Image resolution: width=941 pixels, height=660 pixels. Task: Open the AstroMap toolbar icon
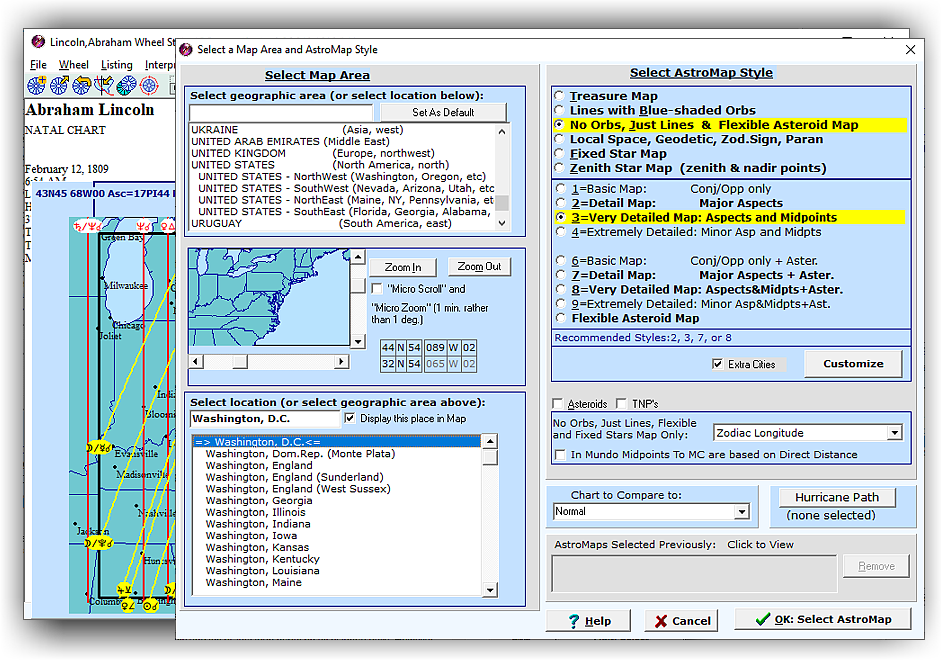pos(104,86)
